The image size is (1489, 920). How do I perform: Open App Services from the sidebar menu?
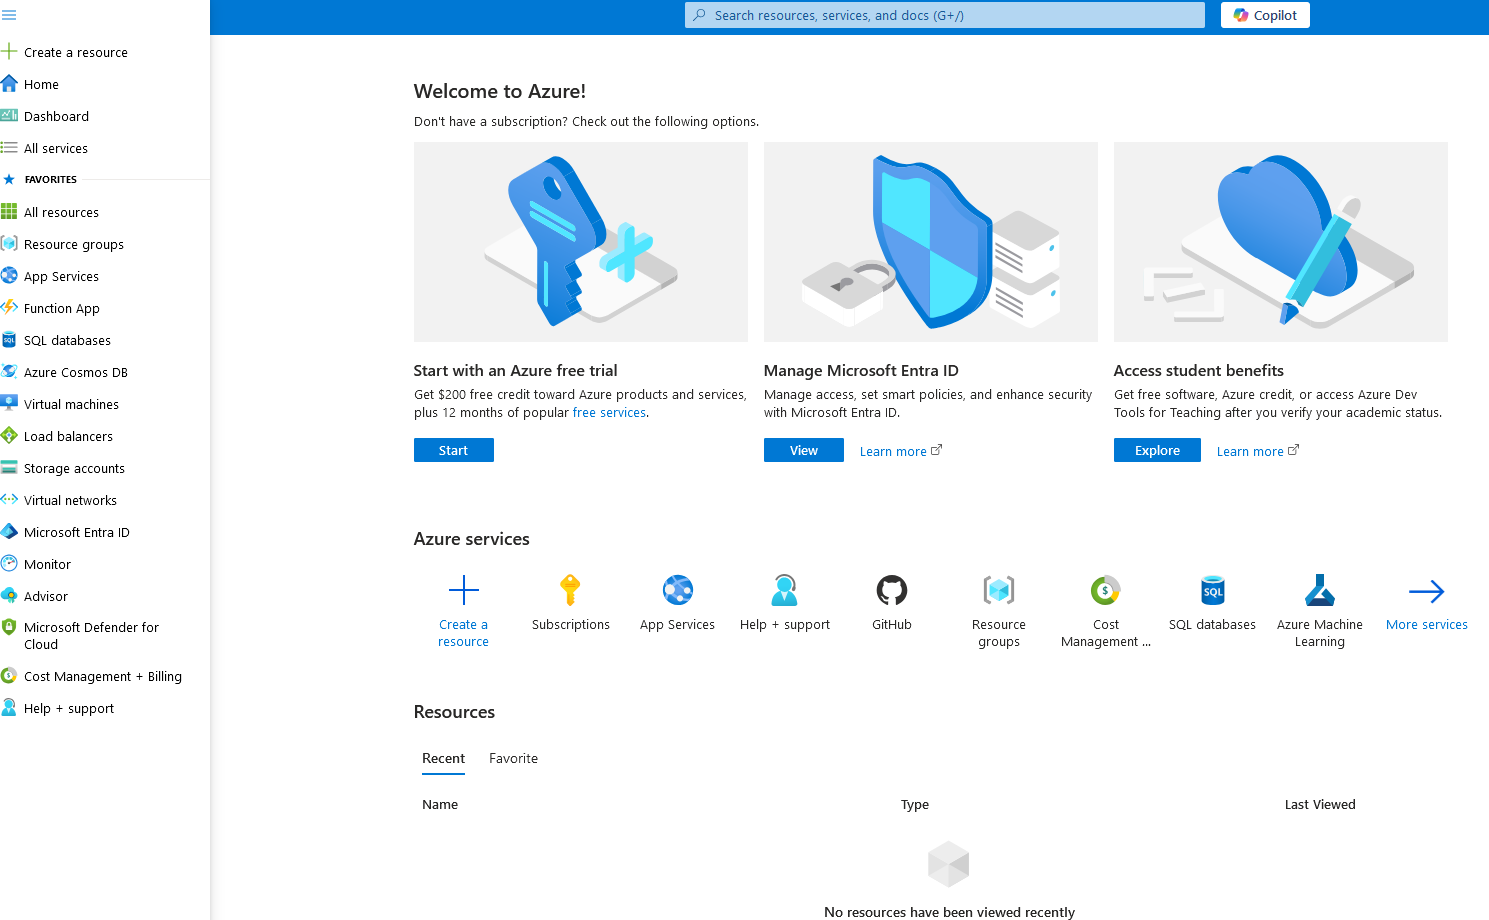(61, 276)
